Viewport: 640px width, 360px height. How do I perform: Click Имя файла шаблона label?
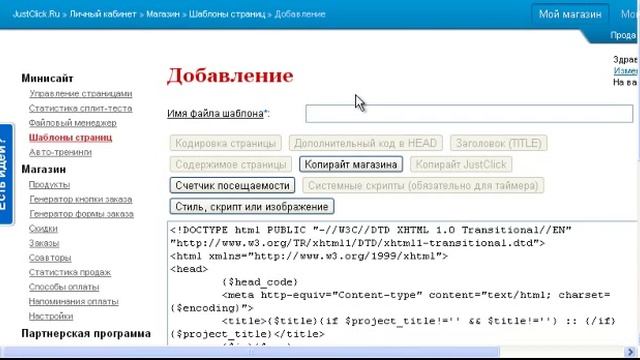pyautogui.click(x=215, y=113)
